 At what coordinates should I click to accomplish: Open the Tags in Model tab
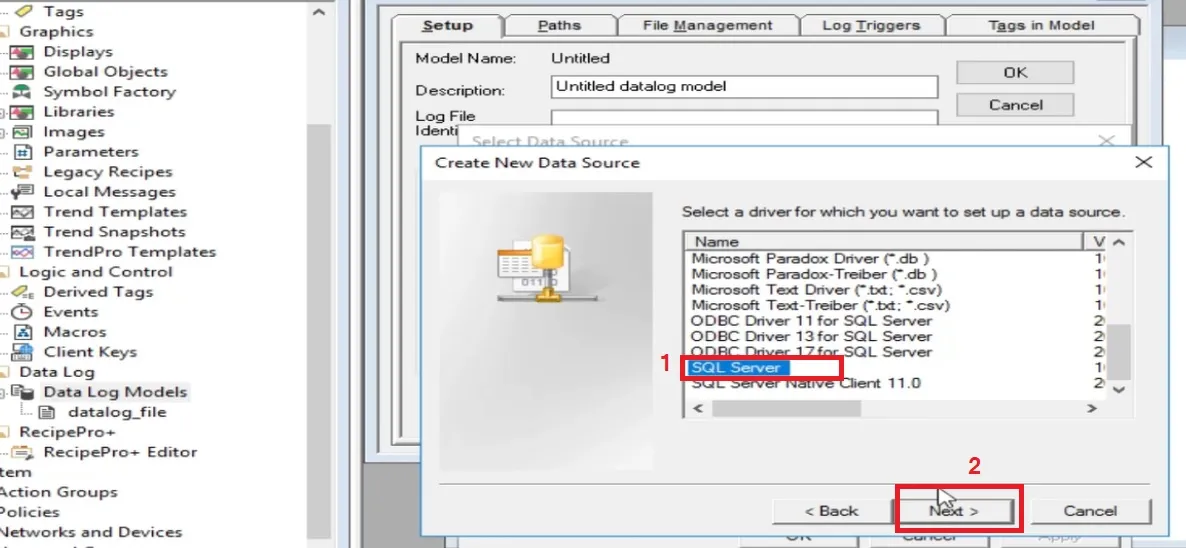pos(1041,26)
